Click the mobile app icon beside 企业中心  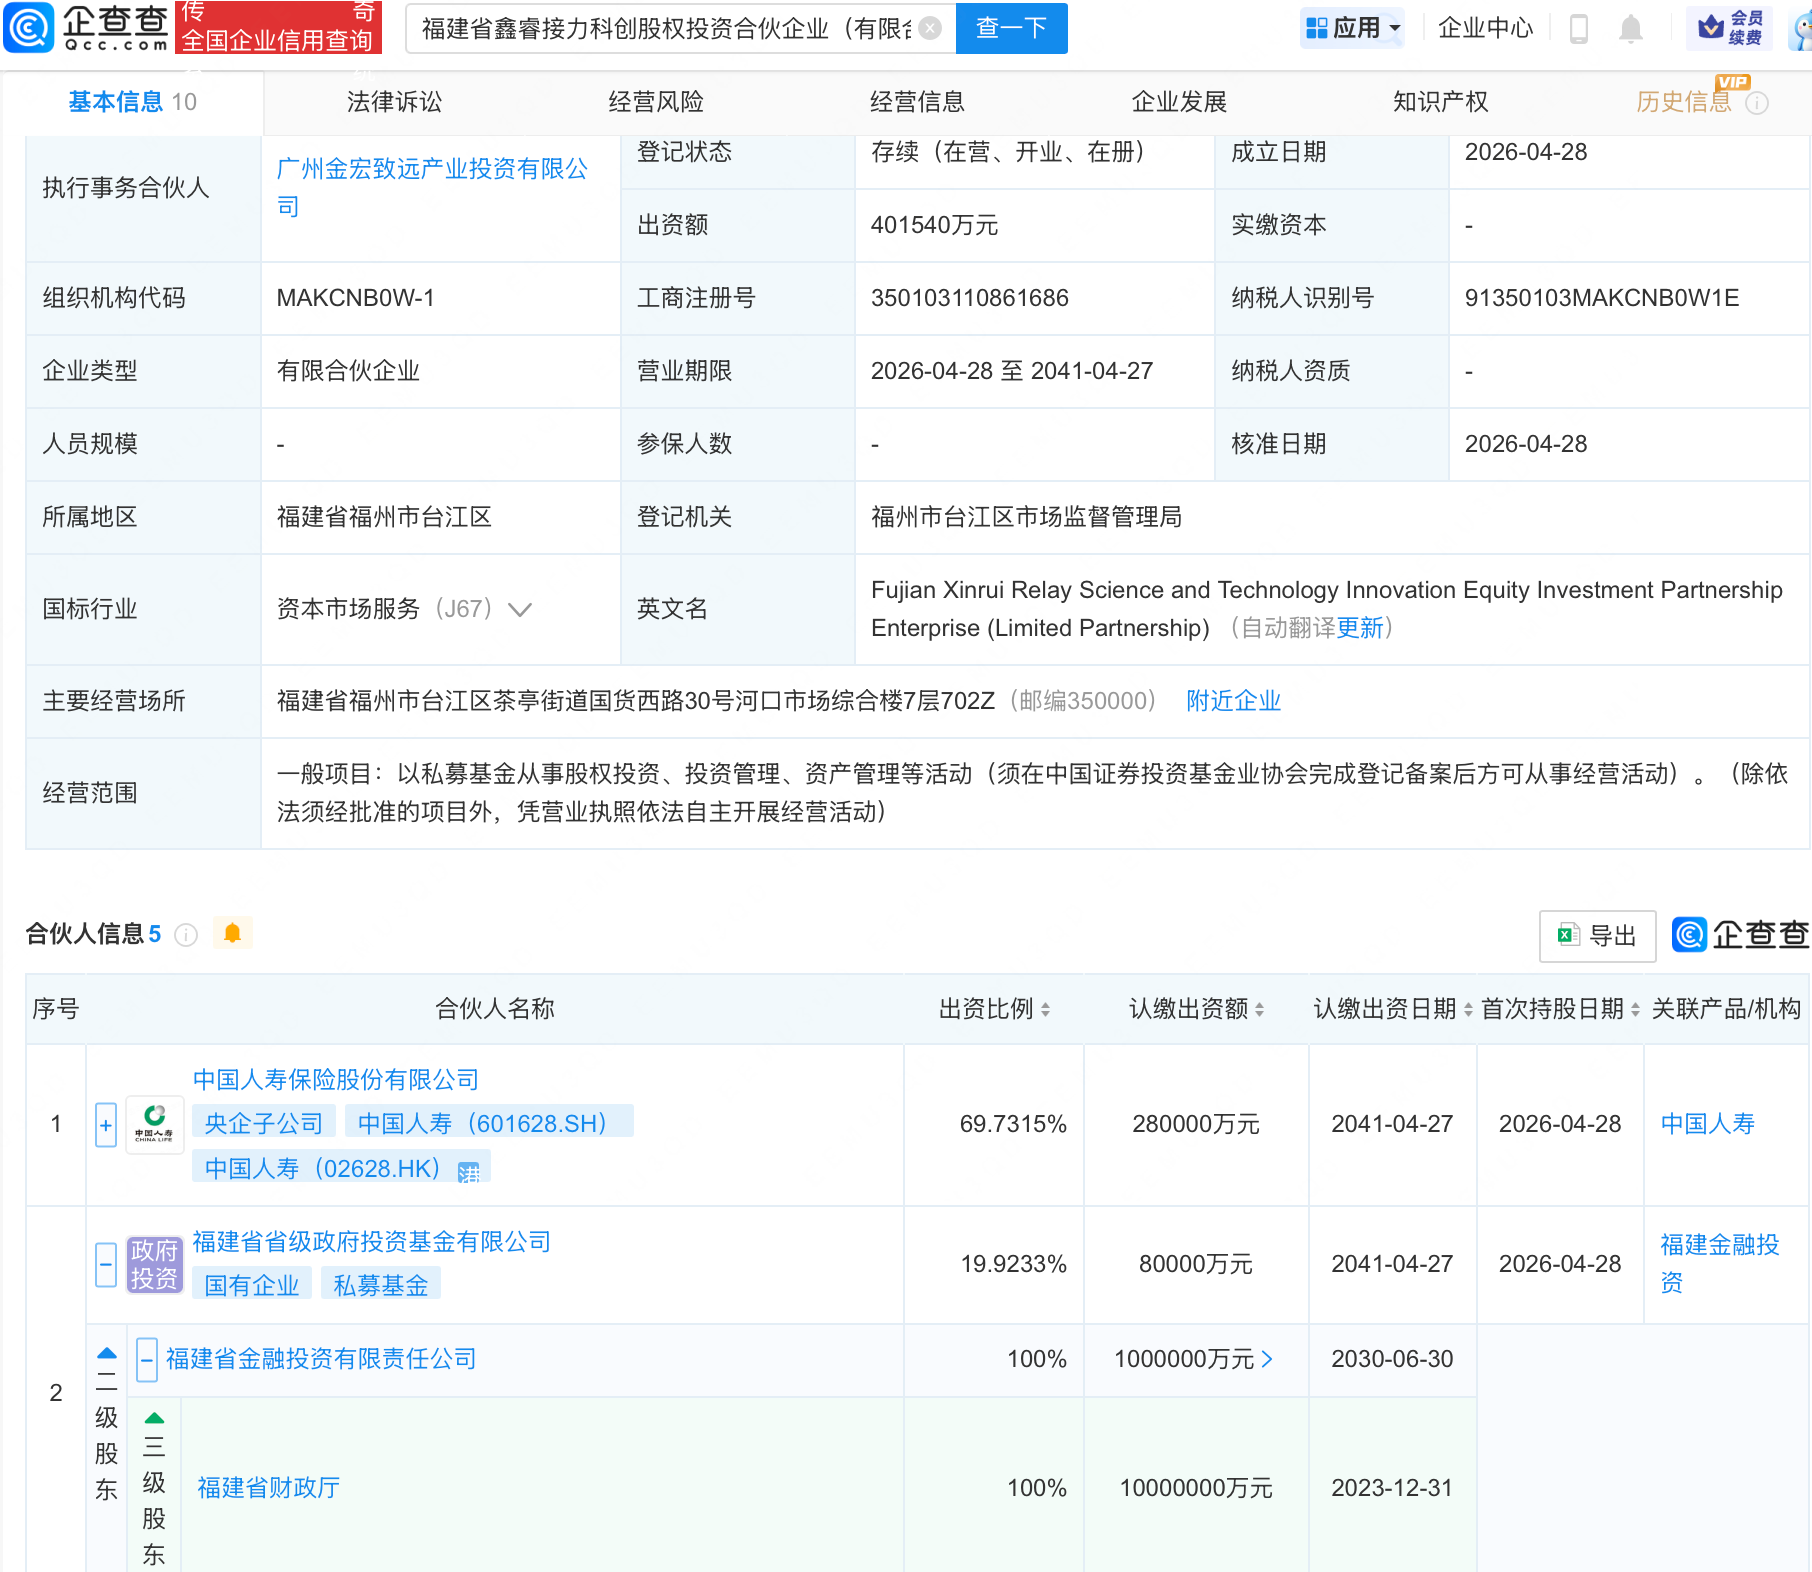point(1580,29)
